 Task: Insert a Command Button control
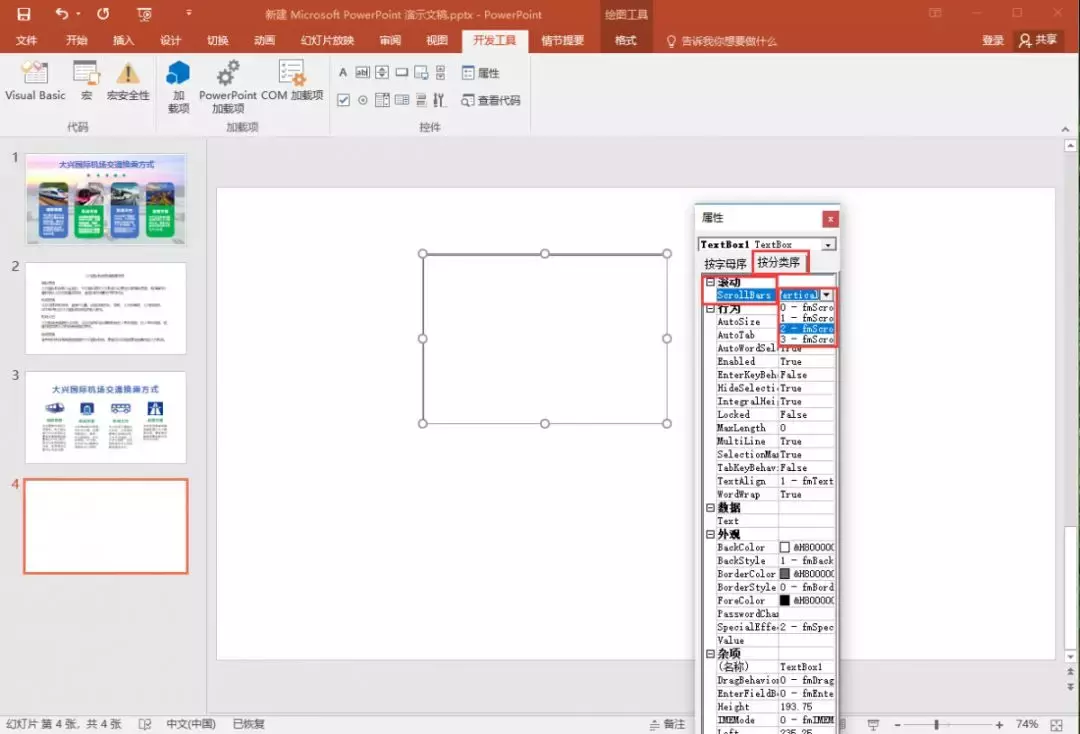[402, 72]
